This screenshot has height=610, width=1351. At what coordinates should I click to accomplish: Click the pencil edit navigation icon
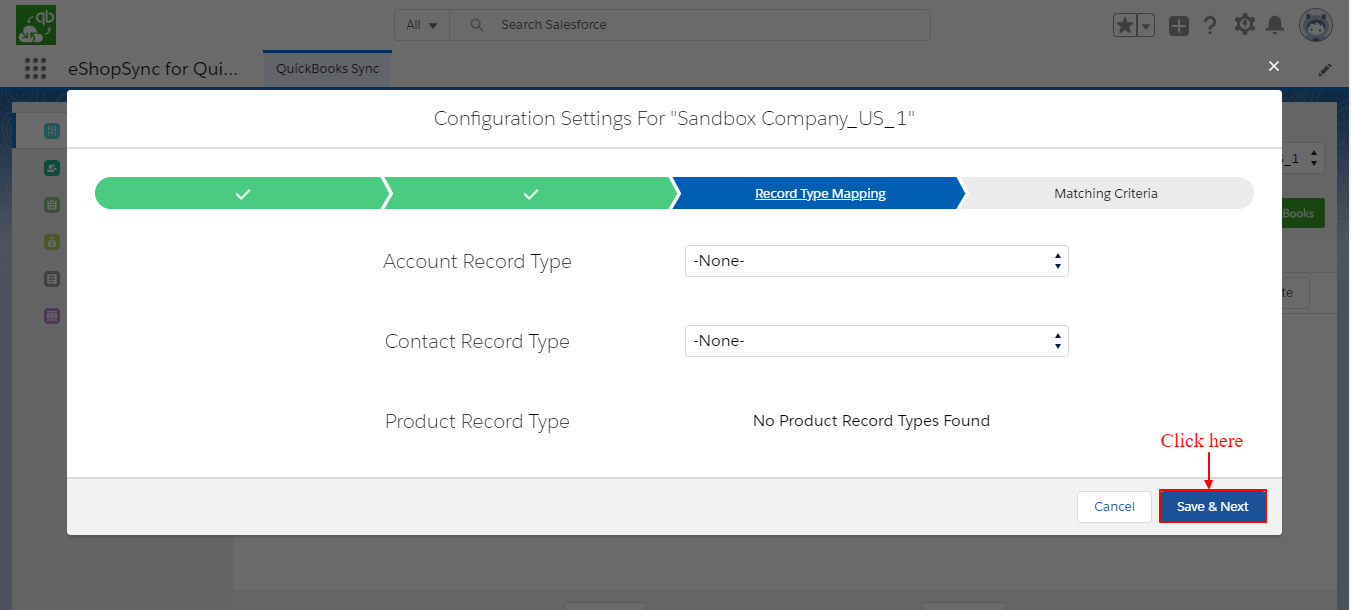(1325, 70)
